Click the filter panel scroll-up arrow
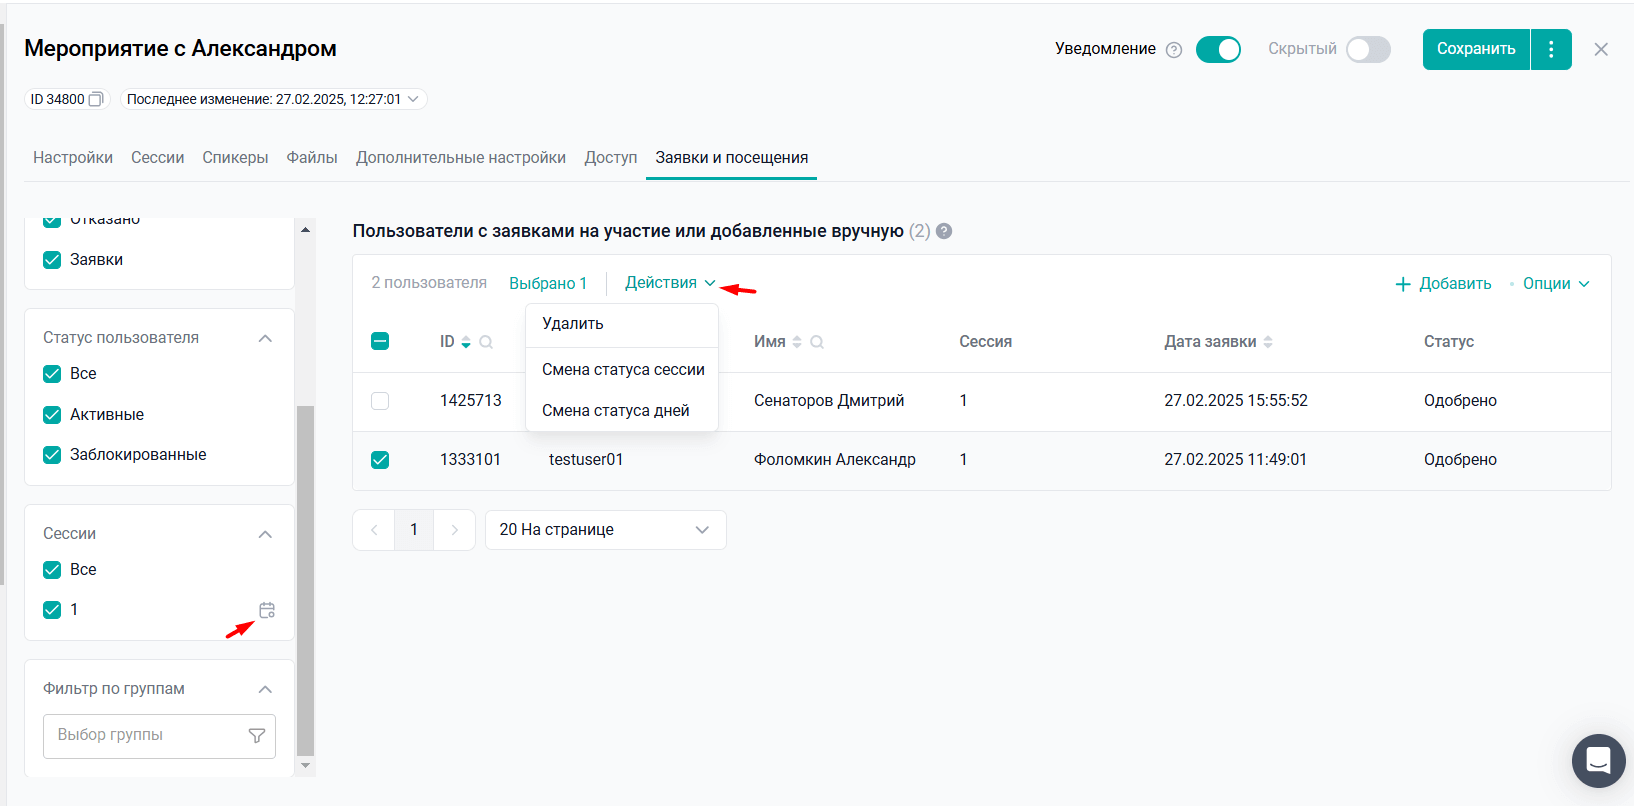 pyautogui.click(x=306, y=230)
